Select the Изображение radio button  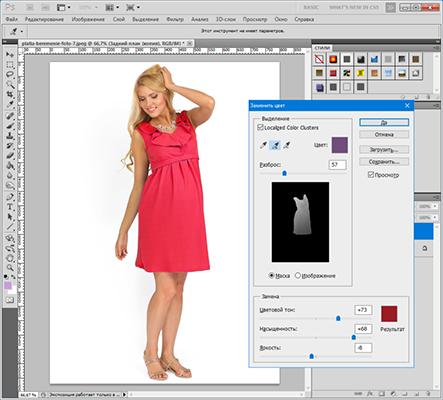click(x=298, y=275)
